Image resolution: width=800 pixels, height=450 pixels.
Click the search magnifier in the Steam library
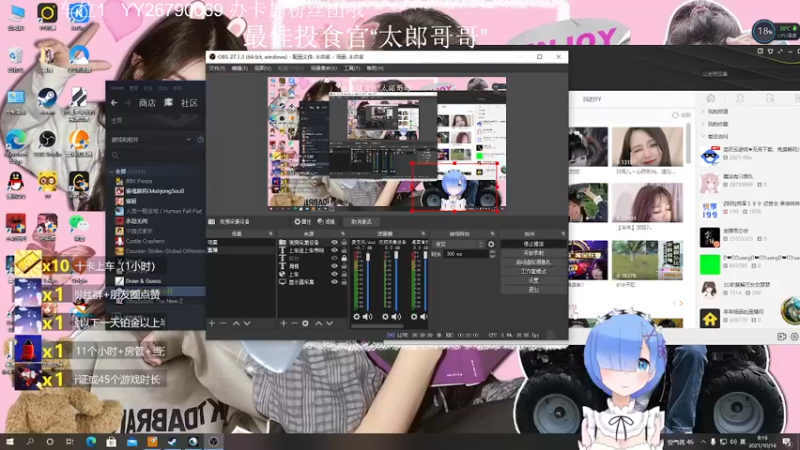(x=115, y=155)
